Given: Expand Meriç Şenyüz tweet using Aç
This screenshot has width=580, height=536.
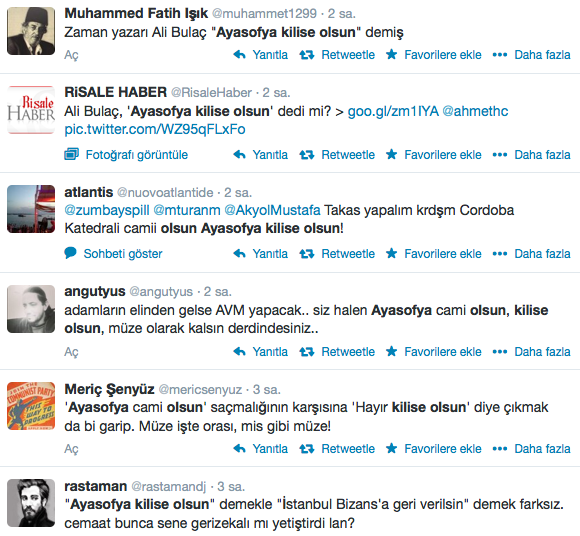Looking at the screenshot, I should click(x=71, y=449).
